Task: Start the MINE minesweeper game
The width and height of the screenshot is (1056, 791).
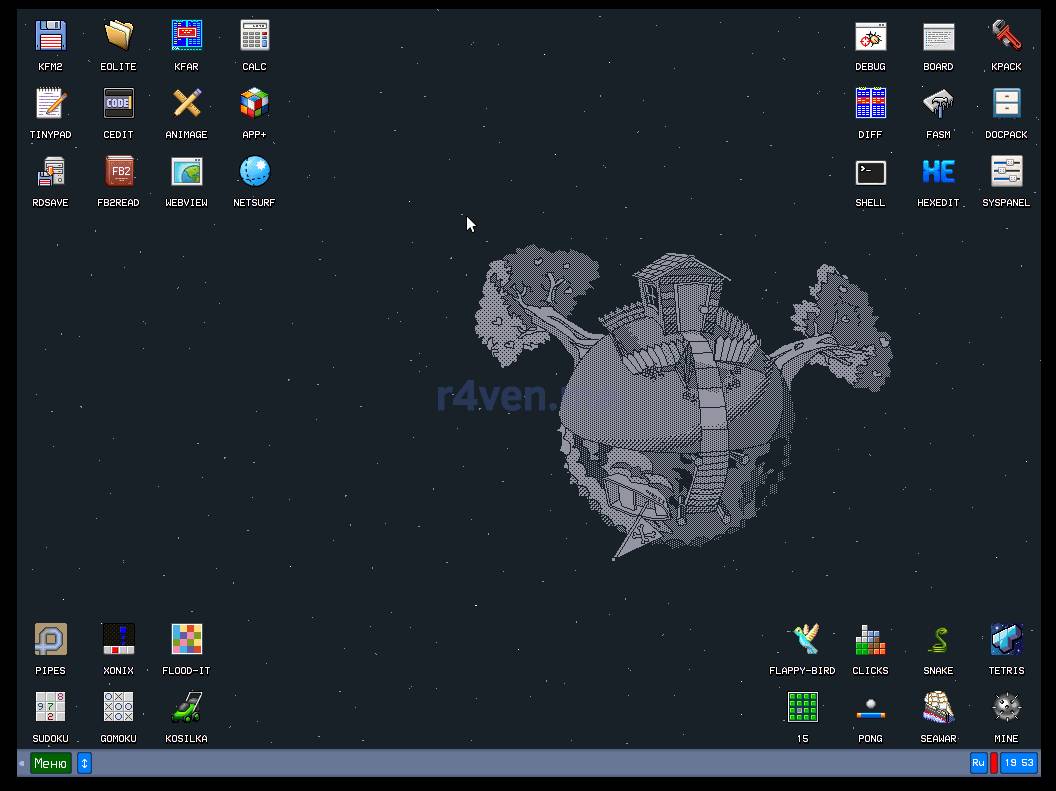Action: (1006, 708)
